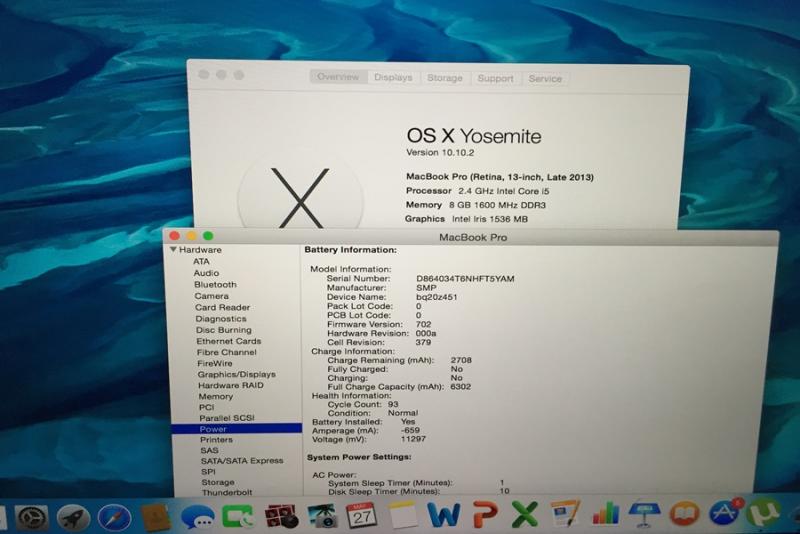The height and width of the screenshot is (534, 800).
Task: Select Parallel SCSI in the sidebar
Action: click(227, 418)
